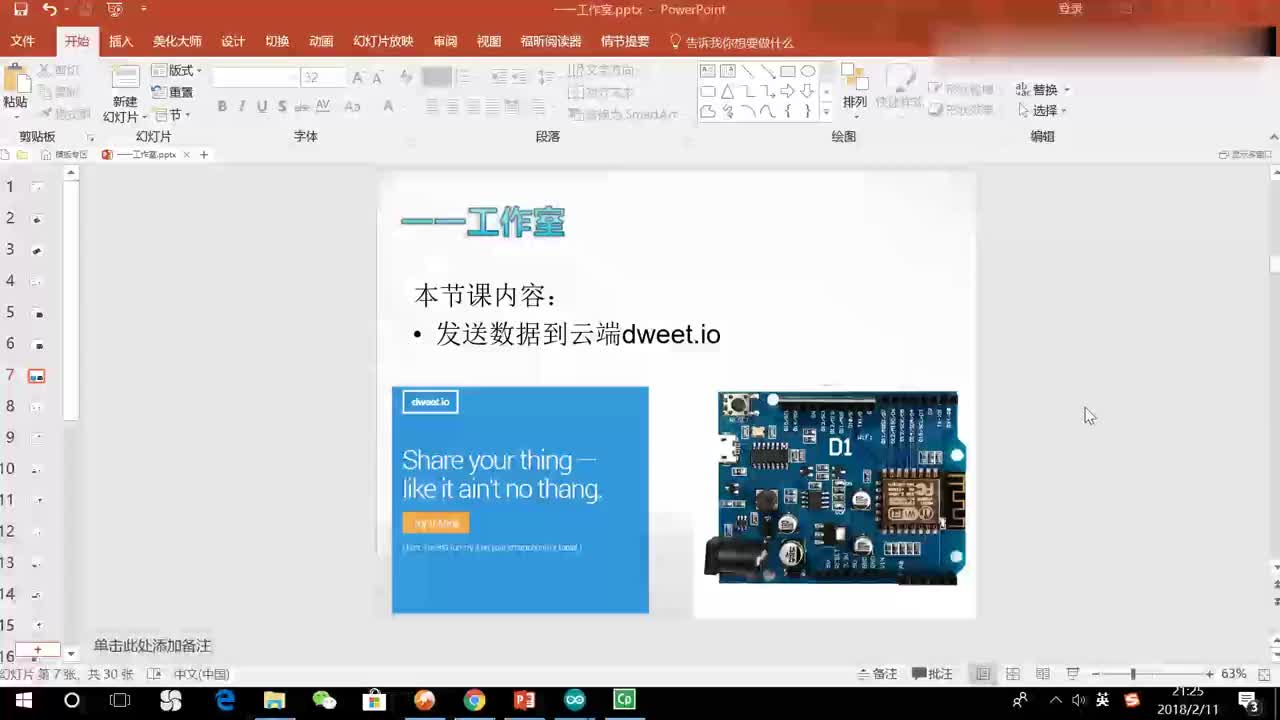Select slide 7 thumbnail in the panel

pyautogui.click(x=37, y=376)
